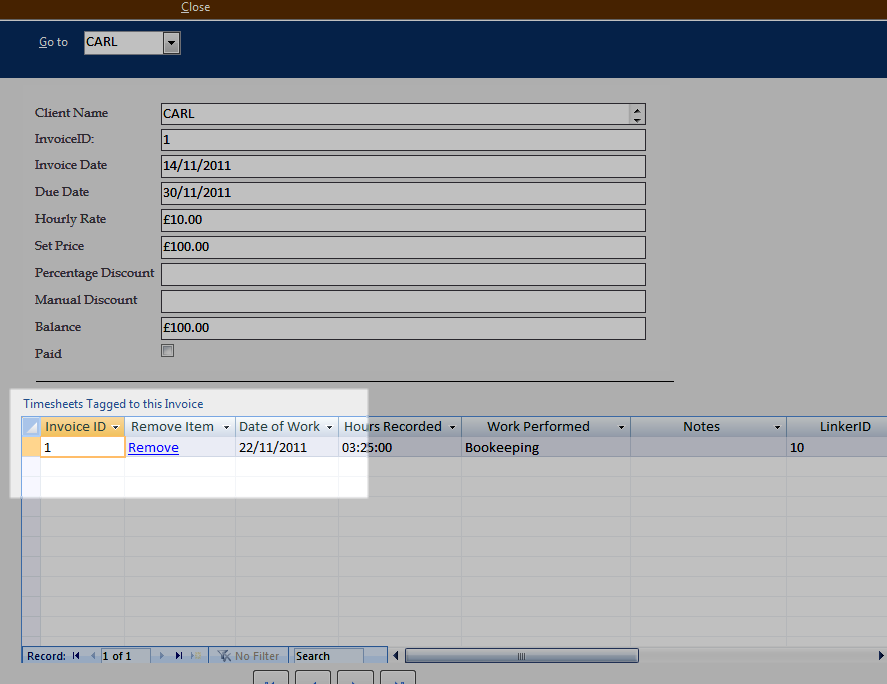887x684 pixels.
Task: Click horizontal scrollbar right arrow
Action: (x=881, y=656)
